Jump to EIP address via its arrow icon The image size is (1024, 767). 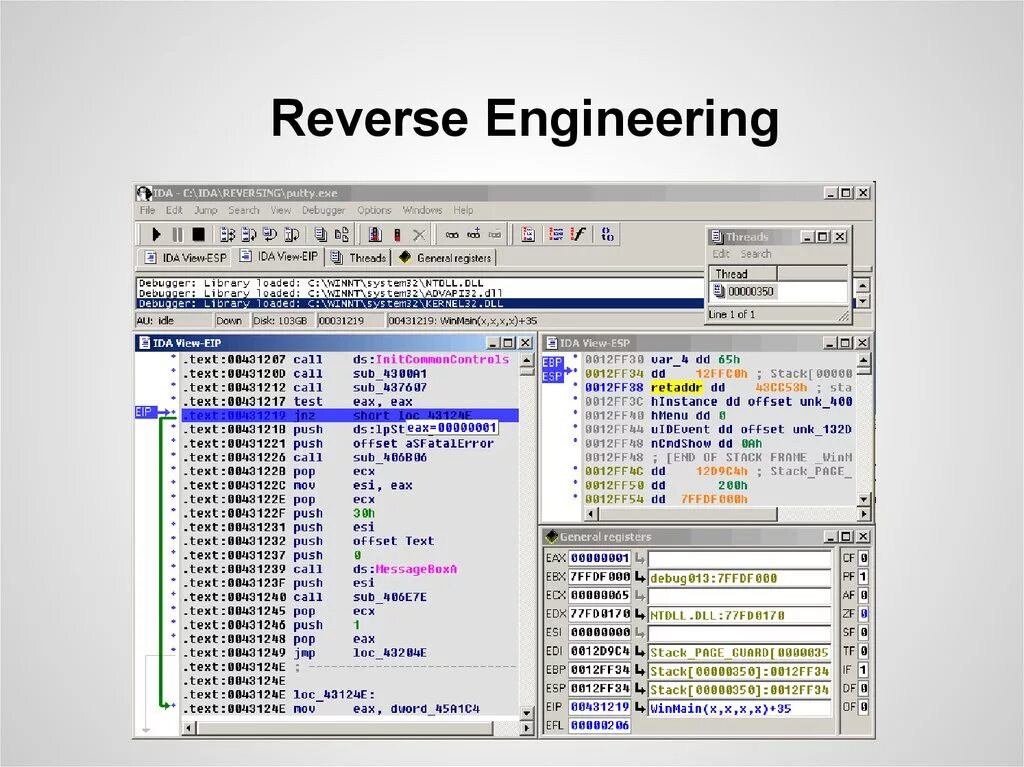[x=640, y=708]
